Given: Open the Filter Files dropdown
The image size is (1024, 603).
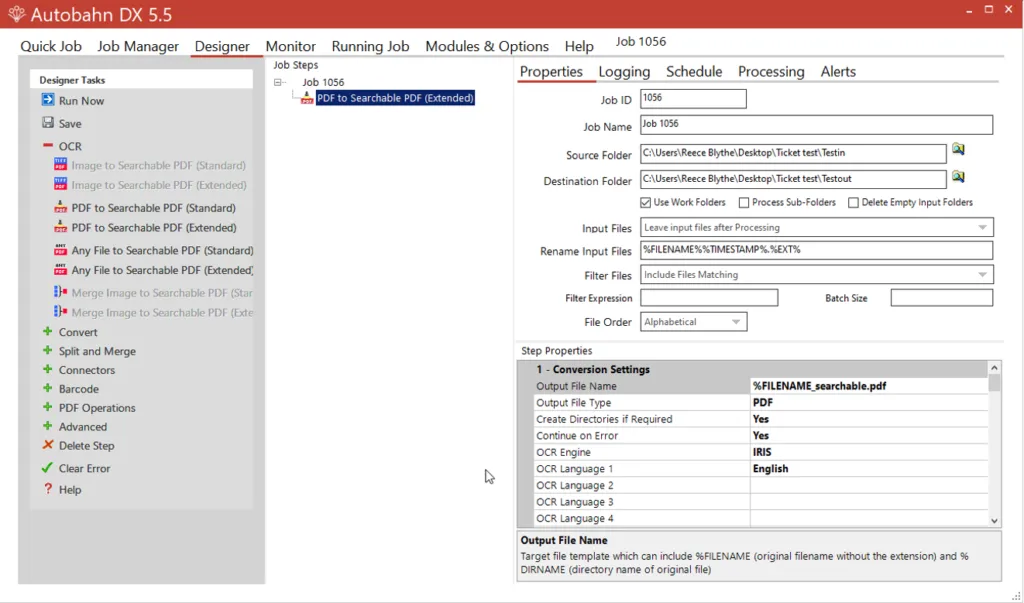Looking at the screenshot, I should pos(981,275).
